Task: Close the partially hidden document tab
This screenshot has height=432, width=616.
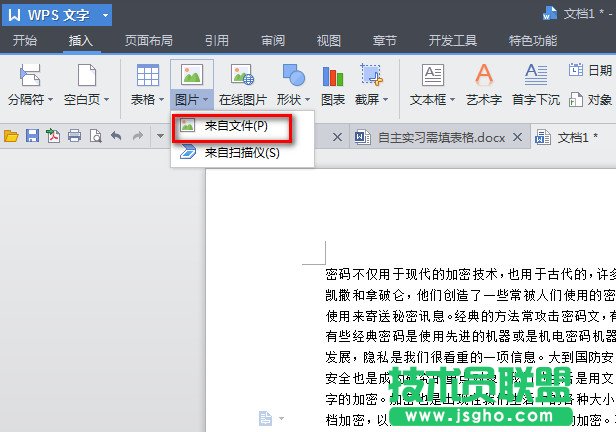Action: point(337,137)
